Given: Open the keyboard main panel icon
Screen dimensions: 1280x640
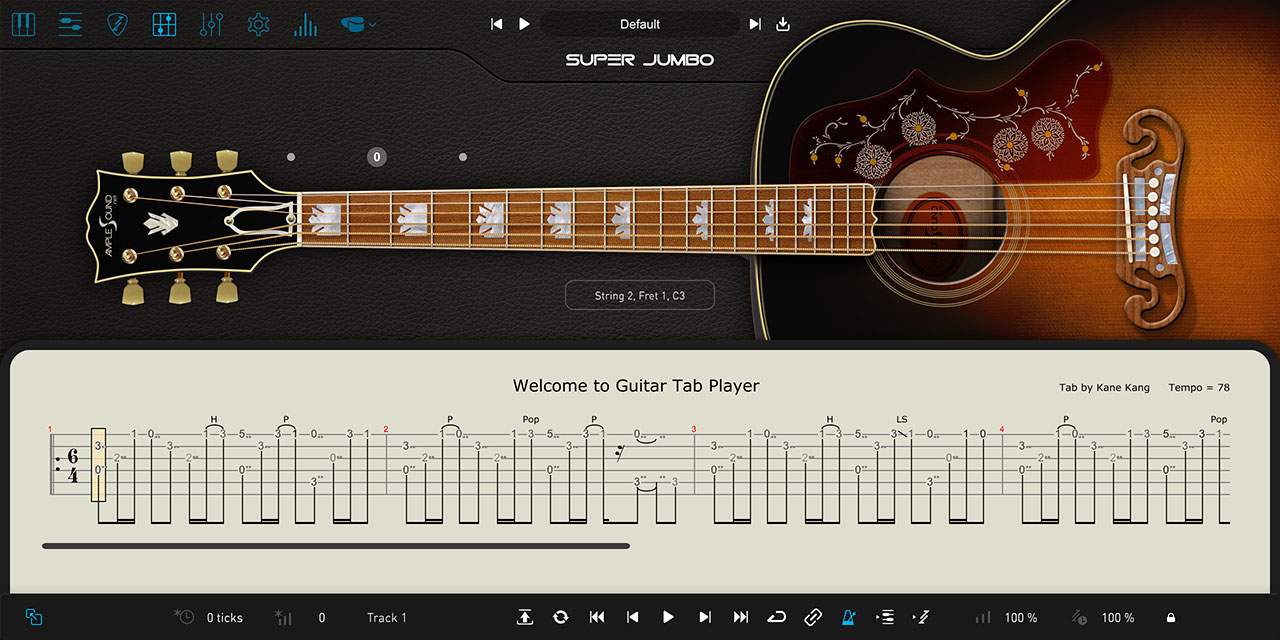Looking at the screenshot, I should [22, 24].
